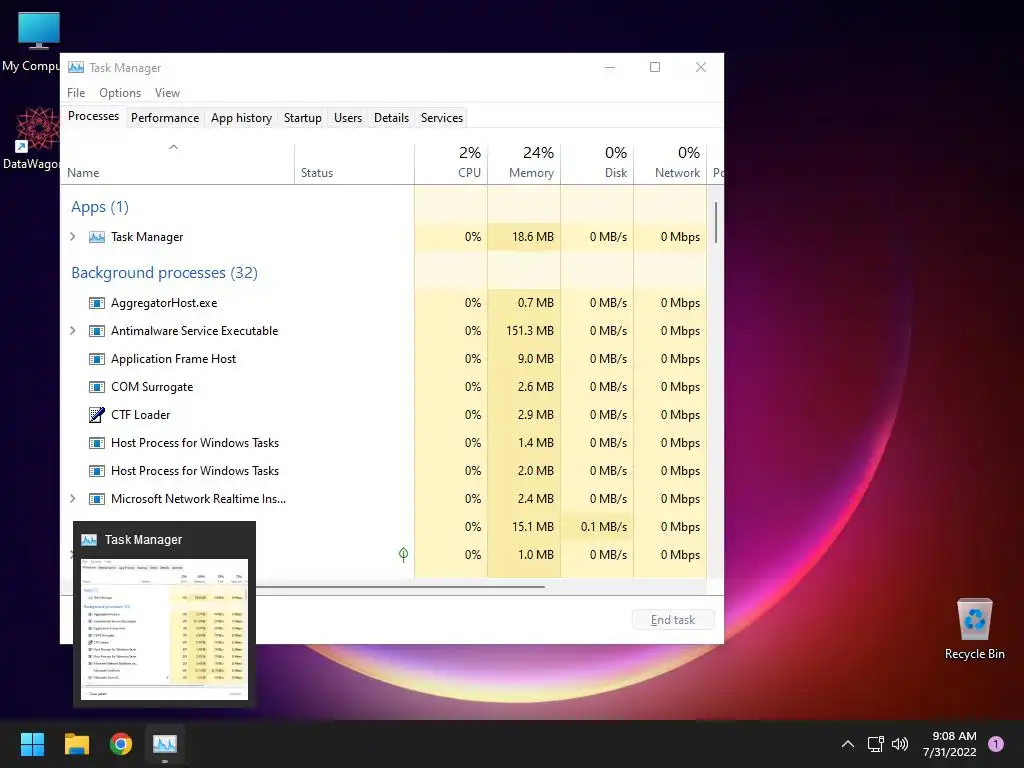Image resolution: width=1024 pixels, height=768 pixels.
Task: Show hidden system tray icons
Action: click(848, 744)
